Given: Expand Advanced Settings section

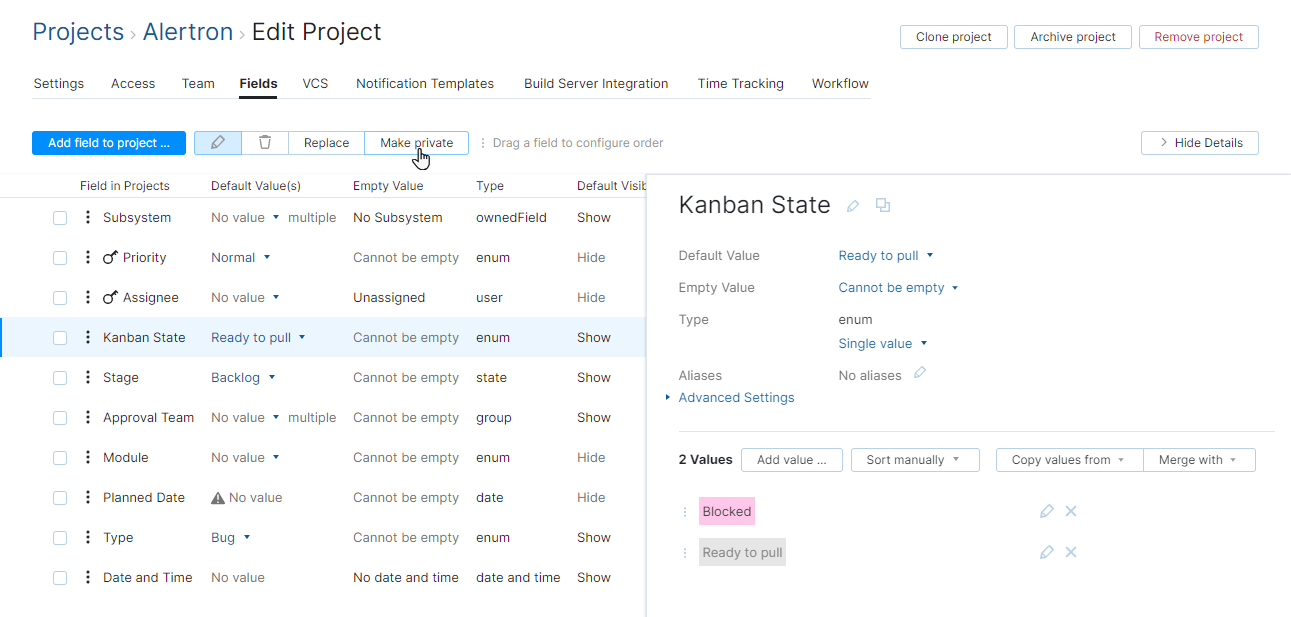Looking at the screenshot, I should [736, 397].
